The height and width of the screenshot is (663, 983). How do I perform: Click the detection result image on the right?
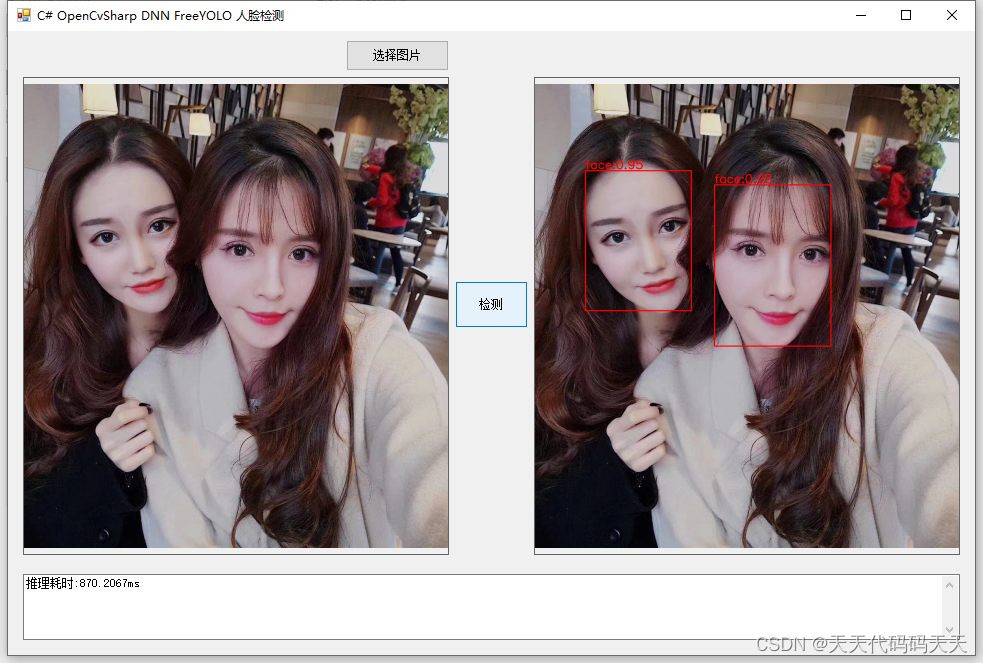tap(746, 315)
